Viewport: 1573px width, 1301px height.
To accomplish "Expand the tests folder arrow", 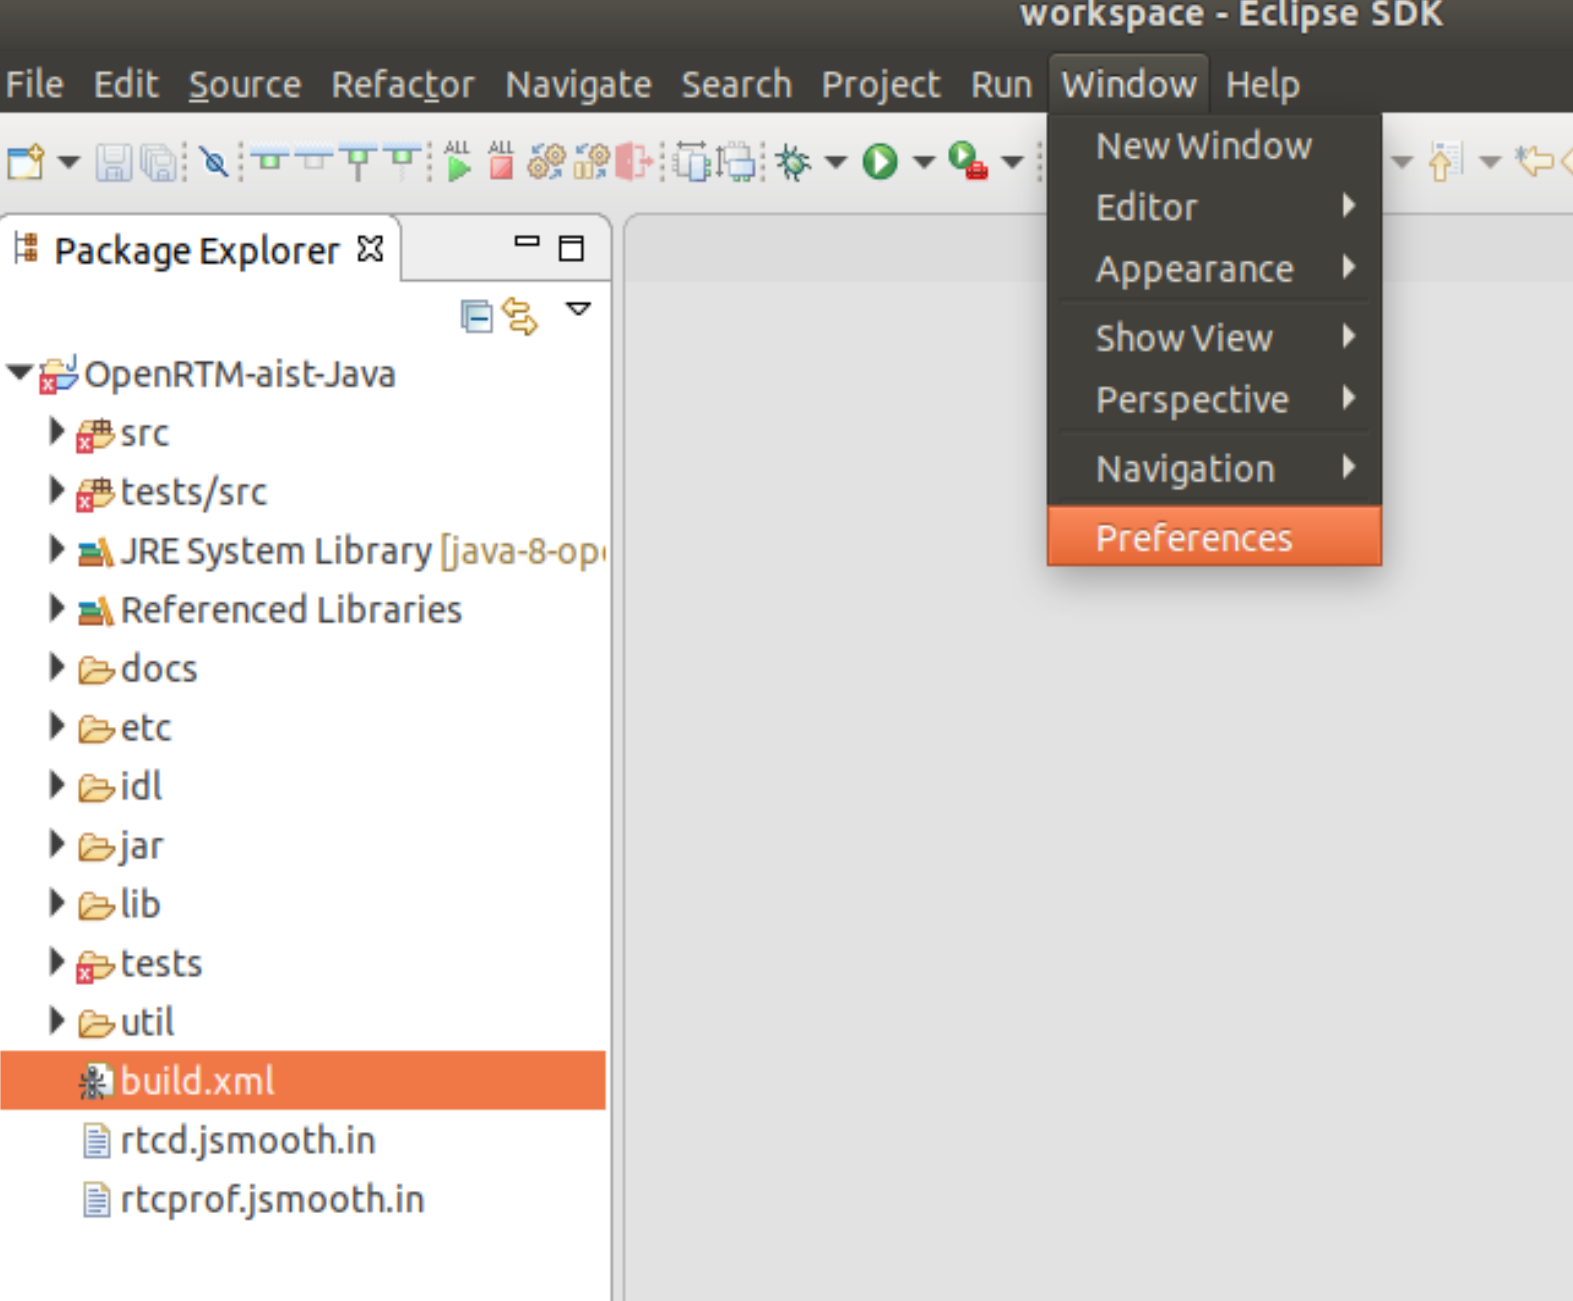I will 57,962.
